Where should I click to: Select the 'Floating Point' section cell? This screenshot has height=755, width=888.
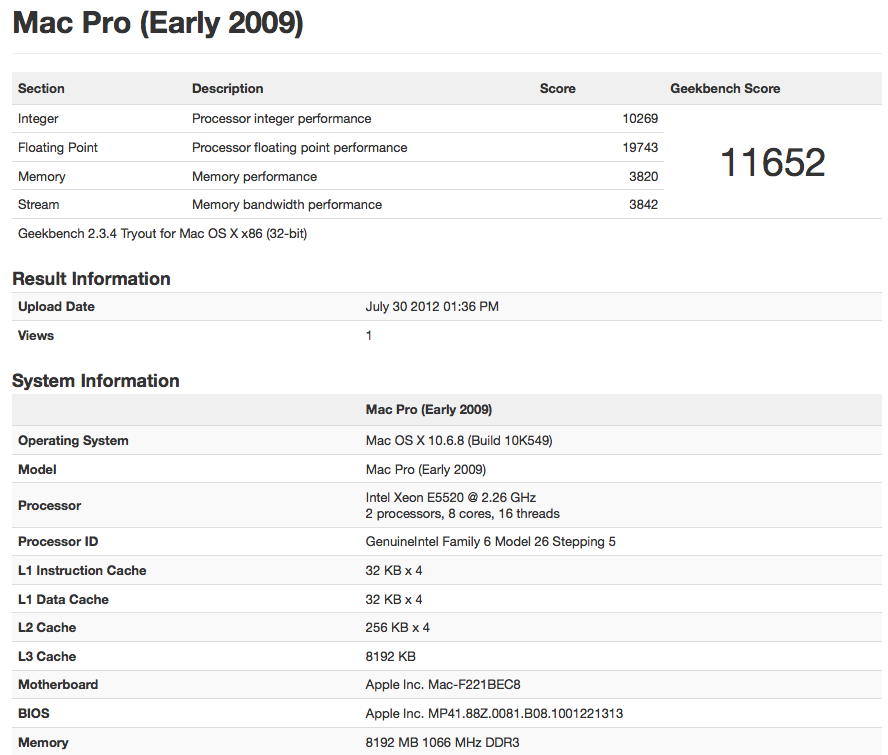click(58, 147)
